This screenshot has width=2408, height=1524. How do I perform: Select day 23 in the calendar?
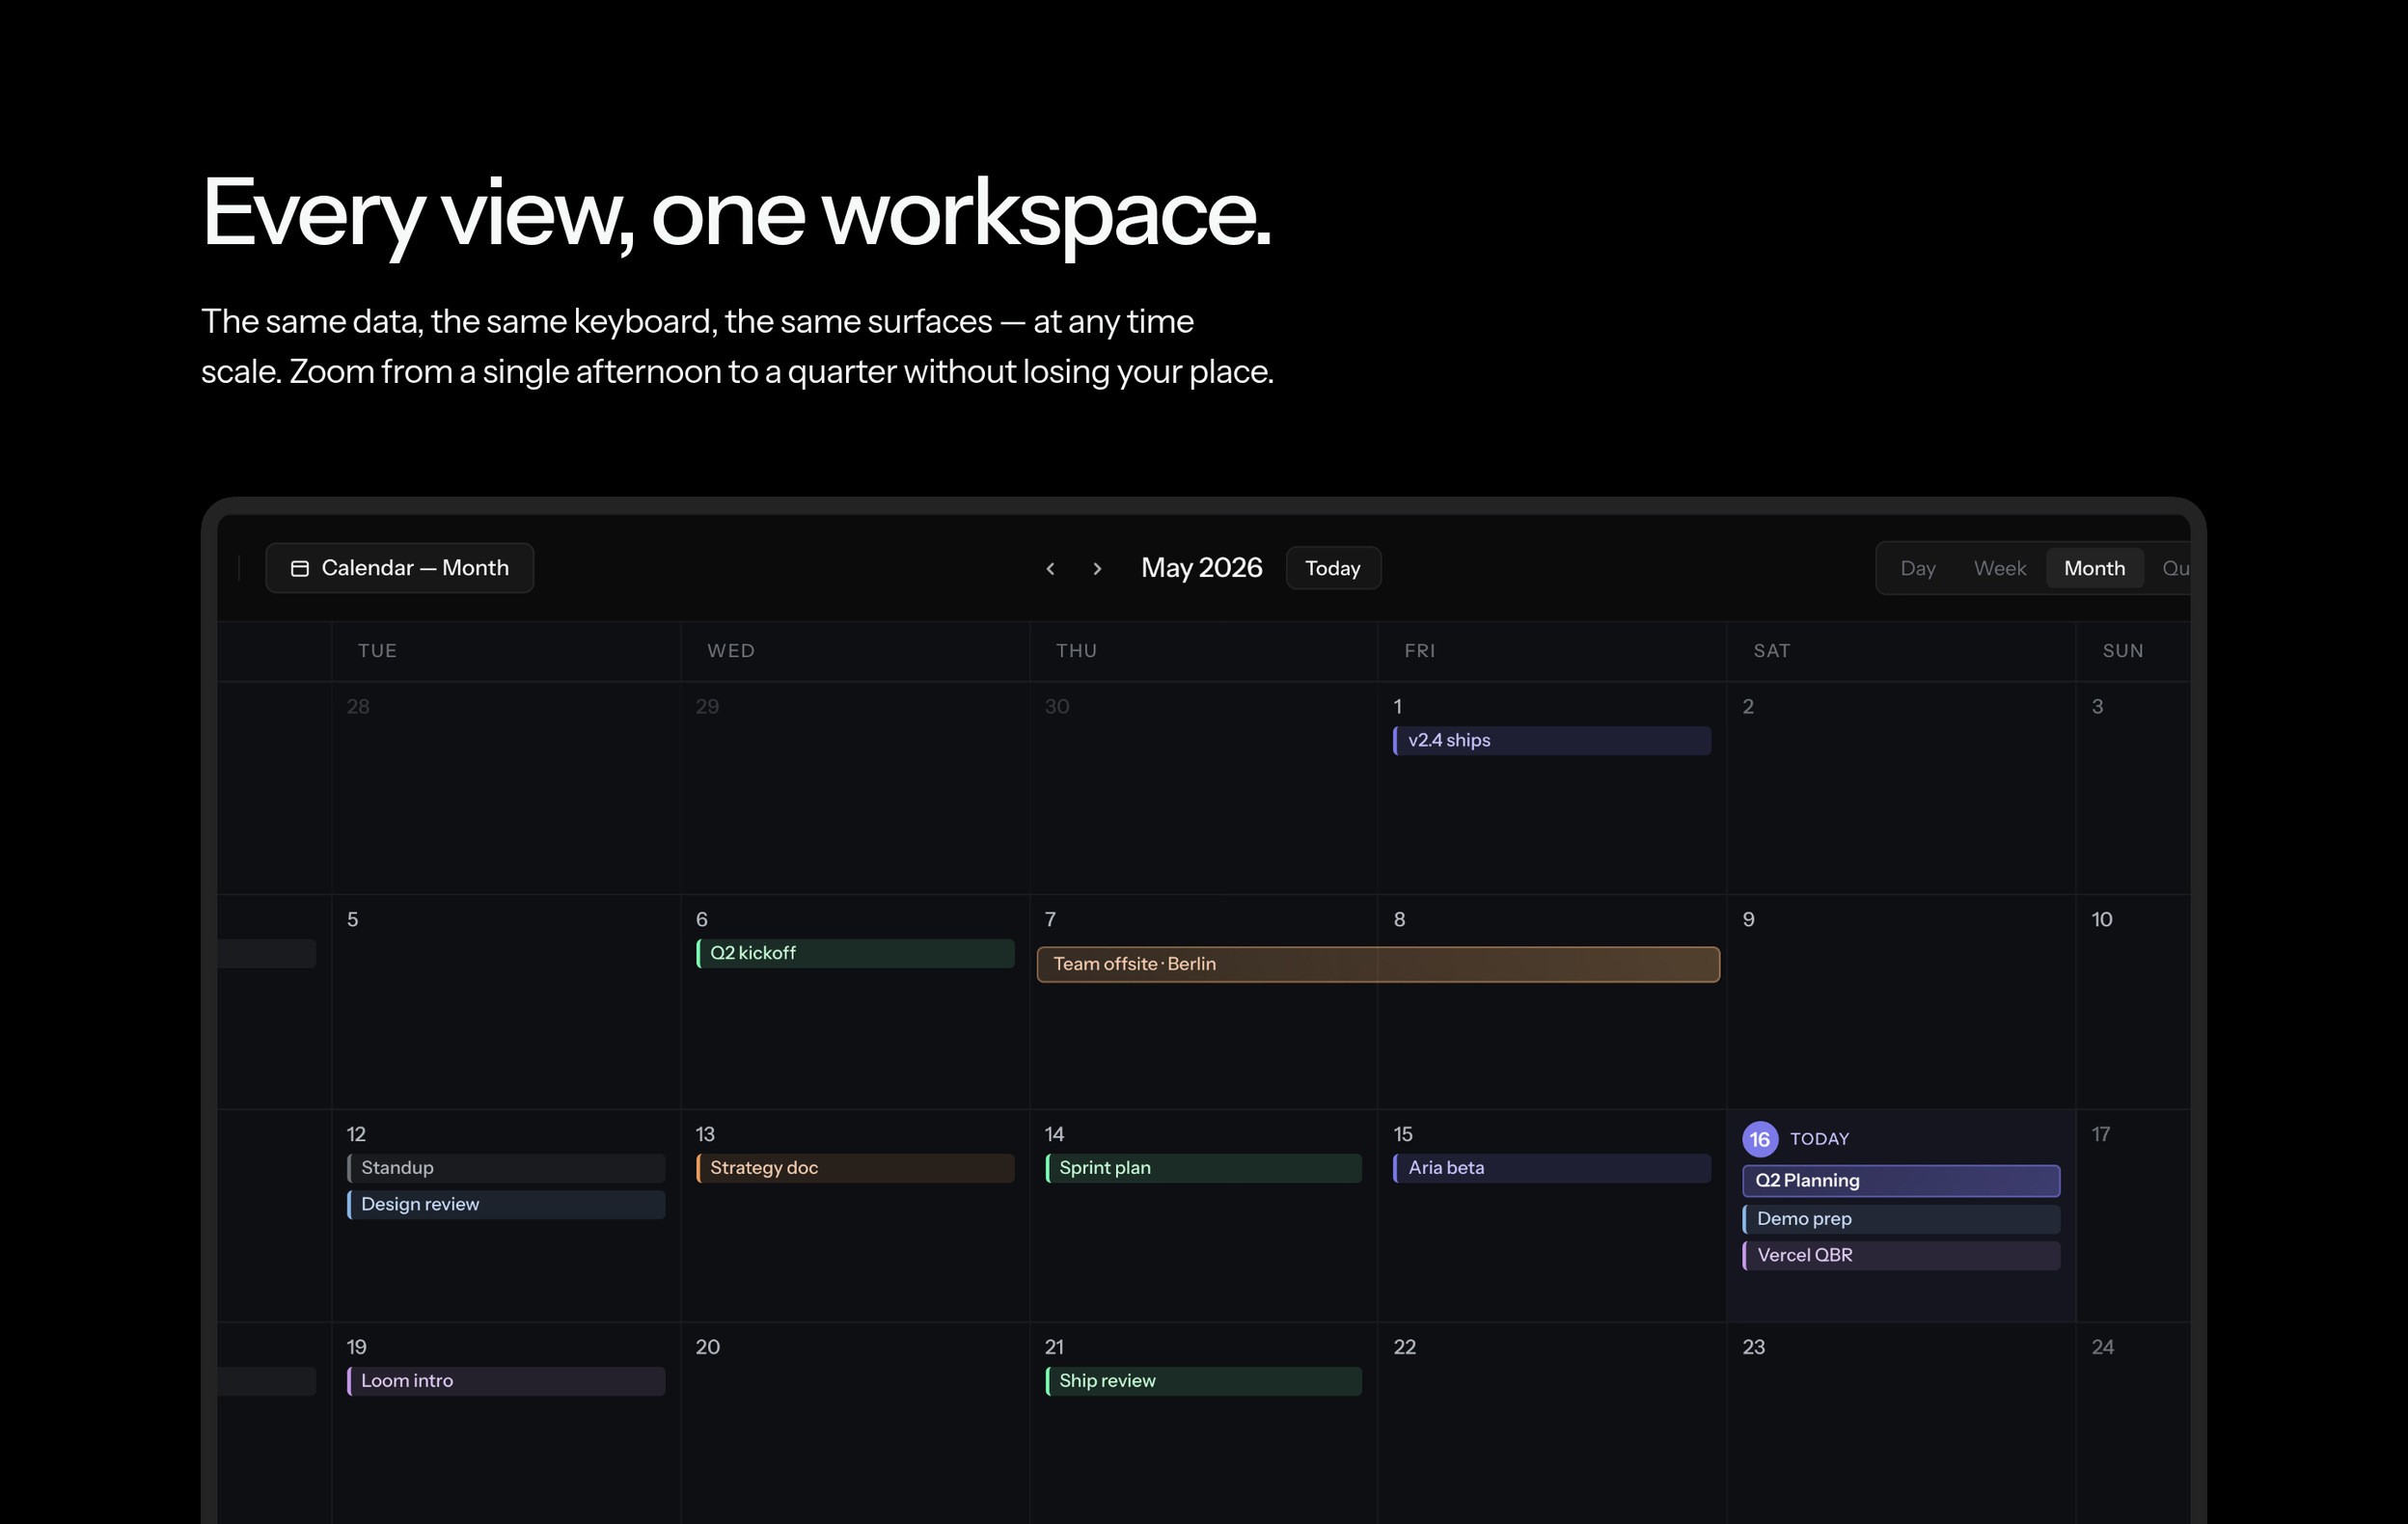click(x=1754, y=1347)
